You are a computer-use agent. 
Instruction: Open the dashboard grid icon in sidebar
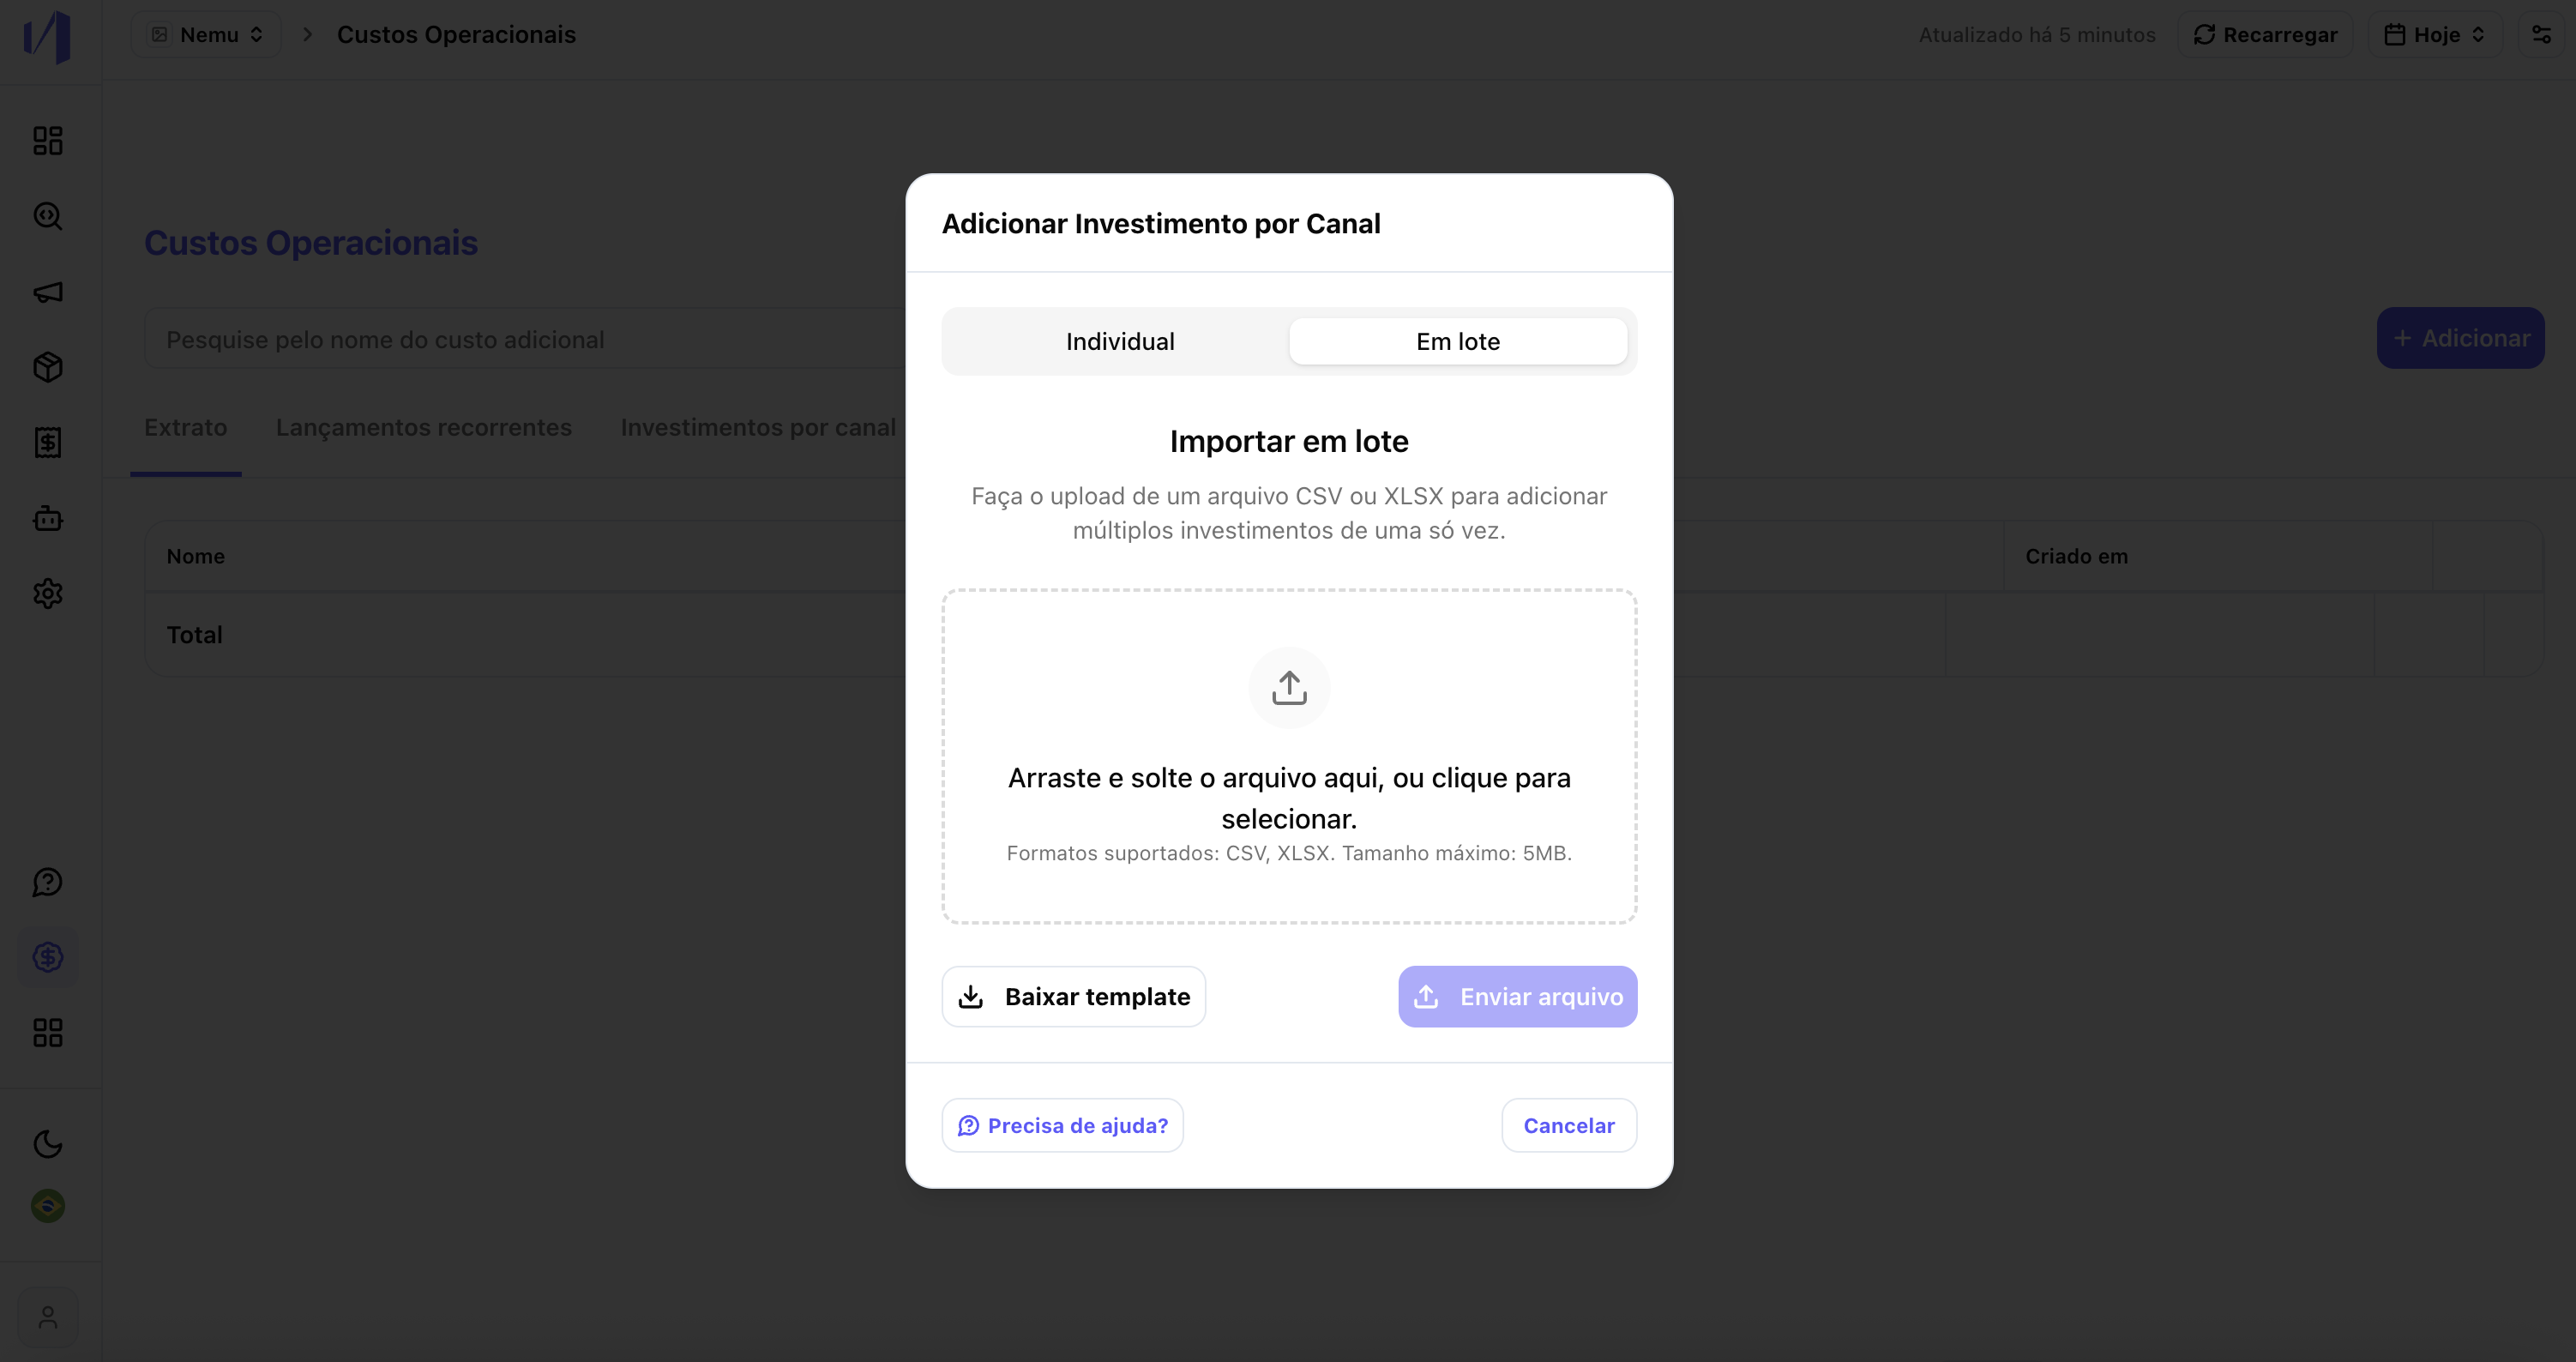point(48,140)
